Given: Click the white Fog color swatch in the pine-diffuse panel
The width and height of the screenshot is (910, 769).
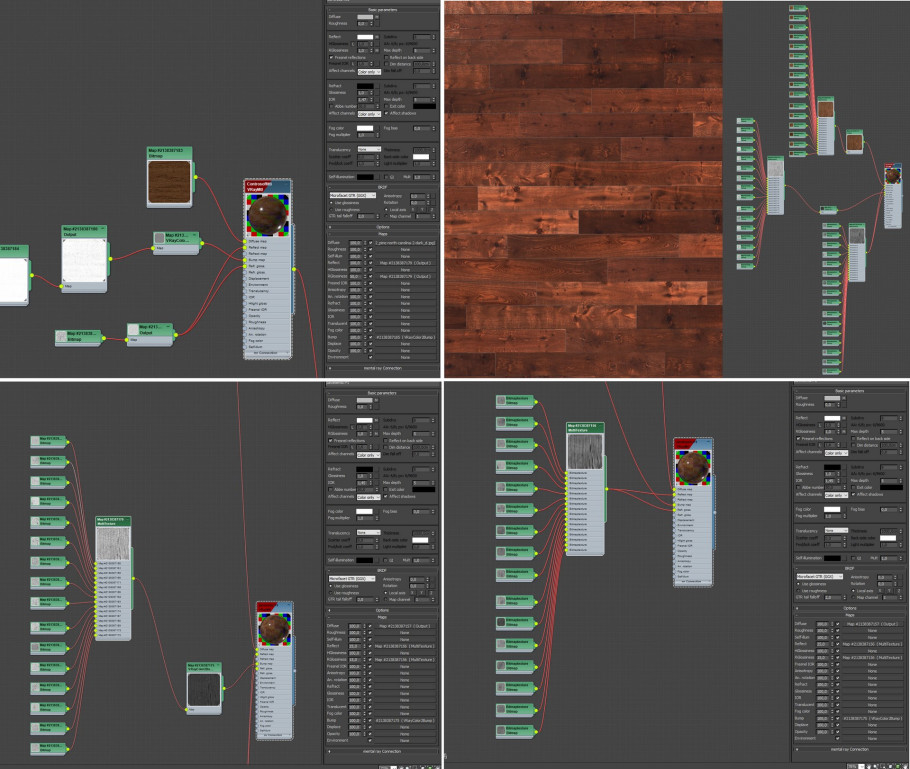Looking at the screenshot, I should (x=365, y=128).
